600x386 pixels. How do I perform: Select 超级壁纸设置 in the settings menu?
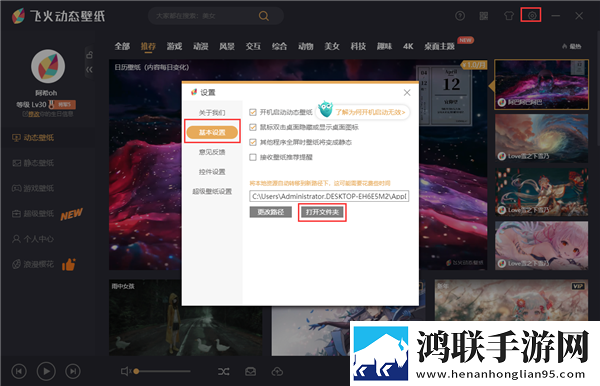[212, 191]
